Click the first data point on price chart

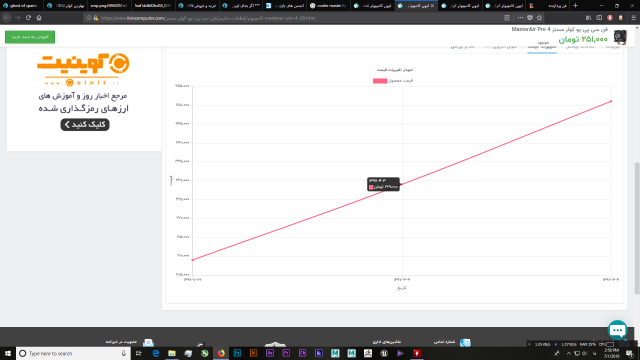point(193,260)
